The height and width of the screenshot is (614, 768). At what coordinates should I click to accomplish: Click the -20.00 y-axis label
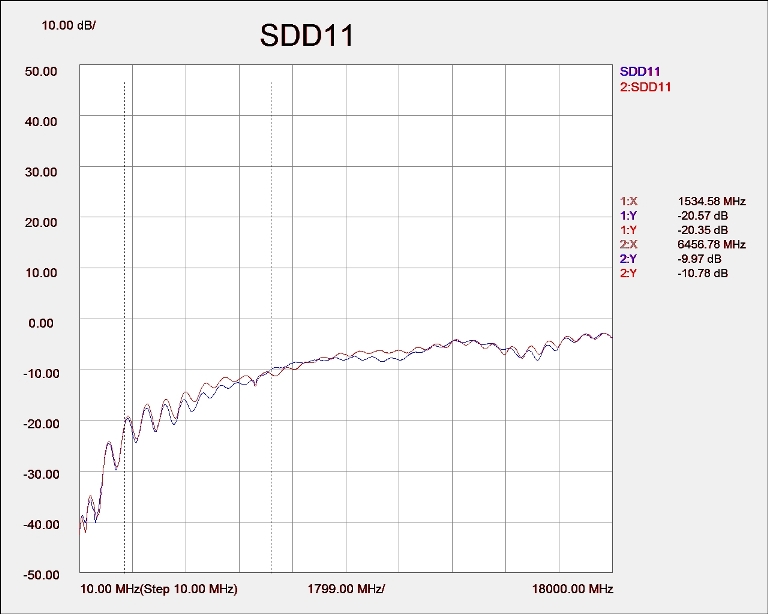pos(41,424)
